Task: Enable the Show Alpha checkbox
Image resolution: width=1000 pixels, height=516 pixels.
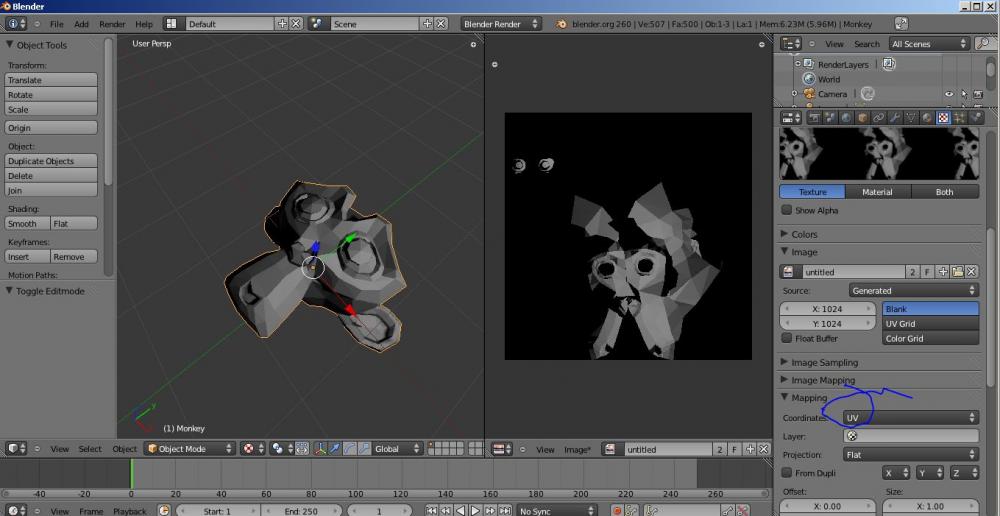Action: (x=786, y=210)
